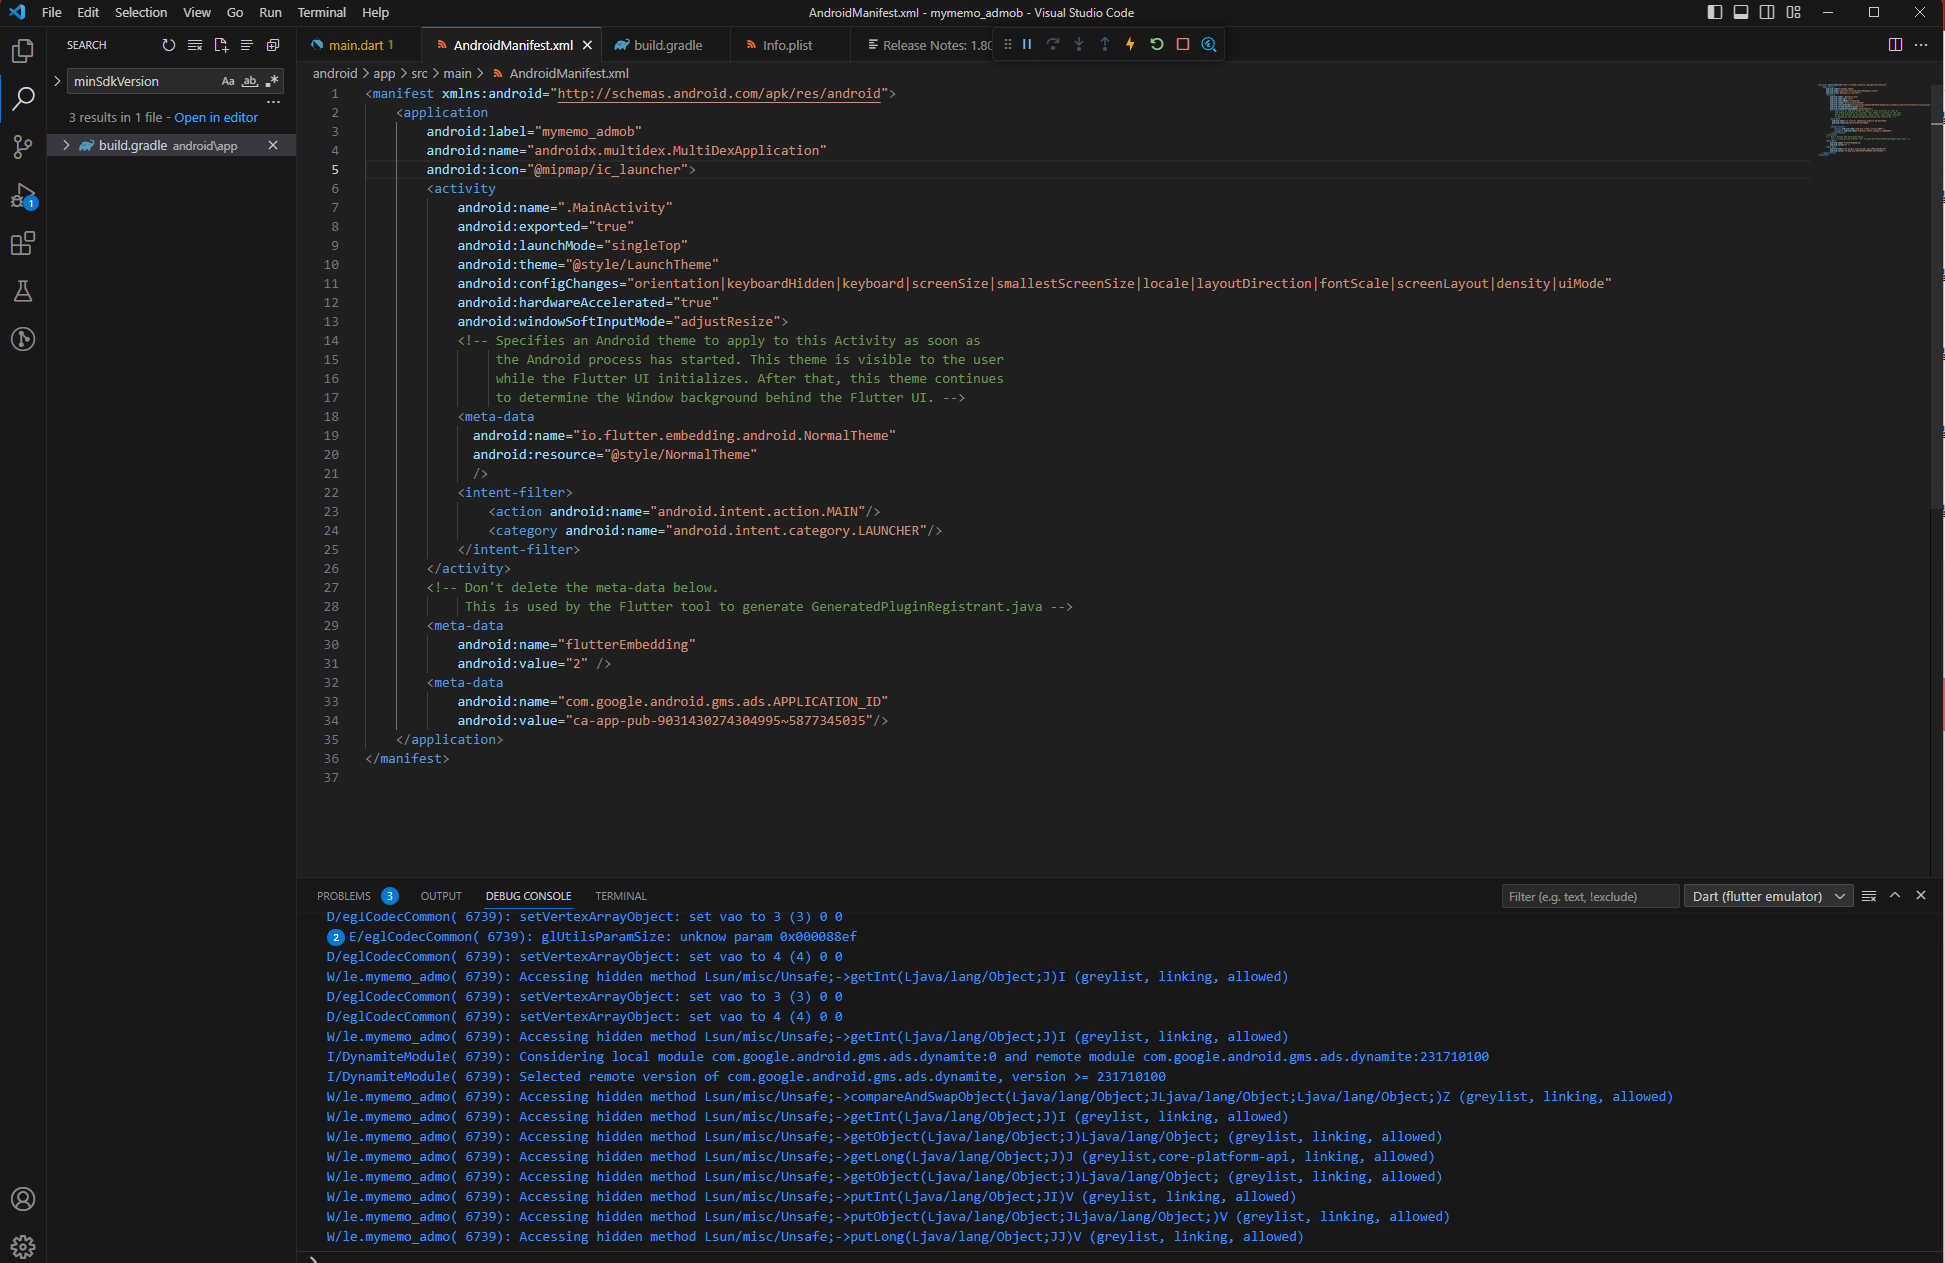Toggle Match Whole Word in search
The width and height of the screenshot is (1945, 1263).
click(250, 81)
